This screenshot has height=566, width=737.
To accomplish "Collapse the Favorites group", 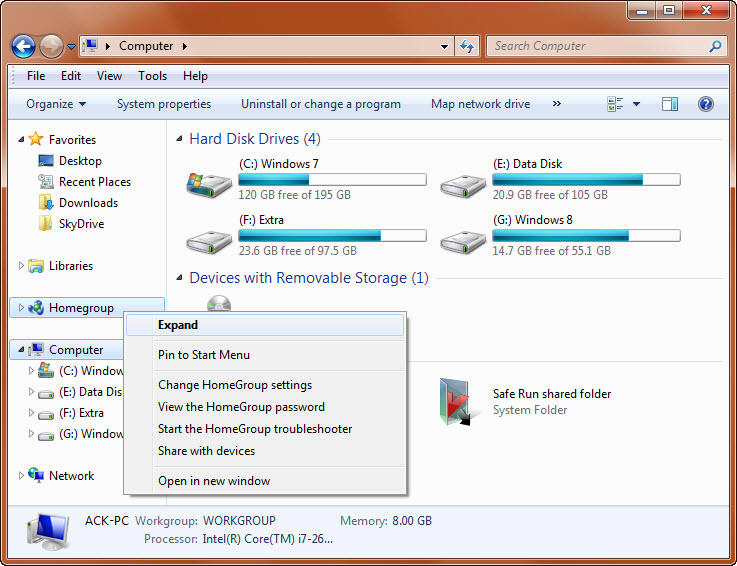I will 21,140.
